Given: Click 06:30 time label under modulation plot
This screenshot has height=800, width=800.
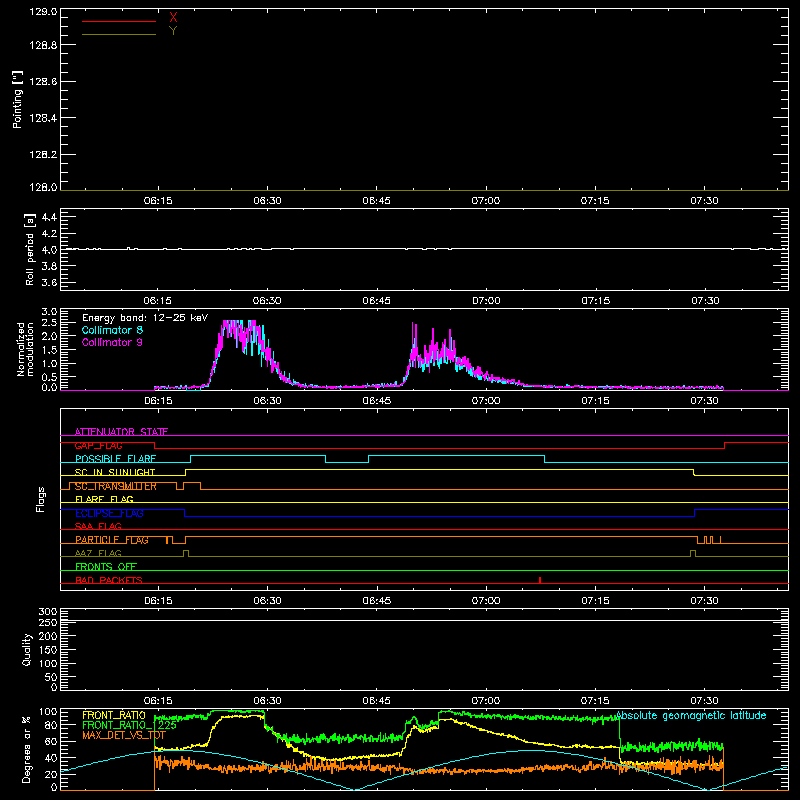Looking at the screenshot, I should point(267,401).
